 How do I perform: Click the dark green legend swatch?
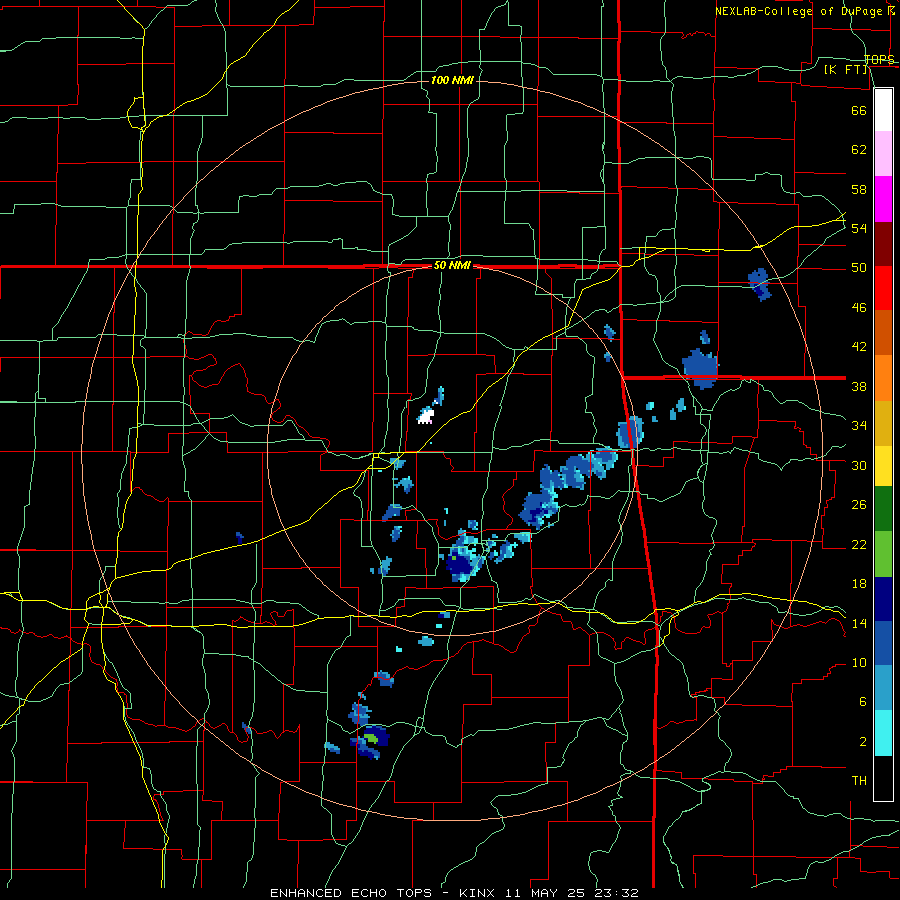[883, 509]
